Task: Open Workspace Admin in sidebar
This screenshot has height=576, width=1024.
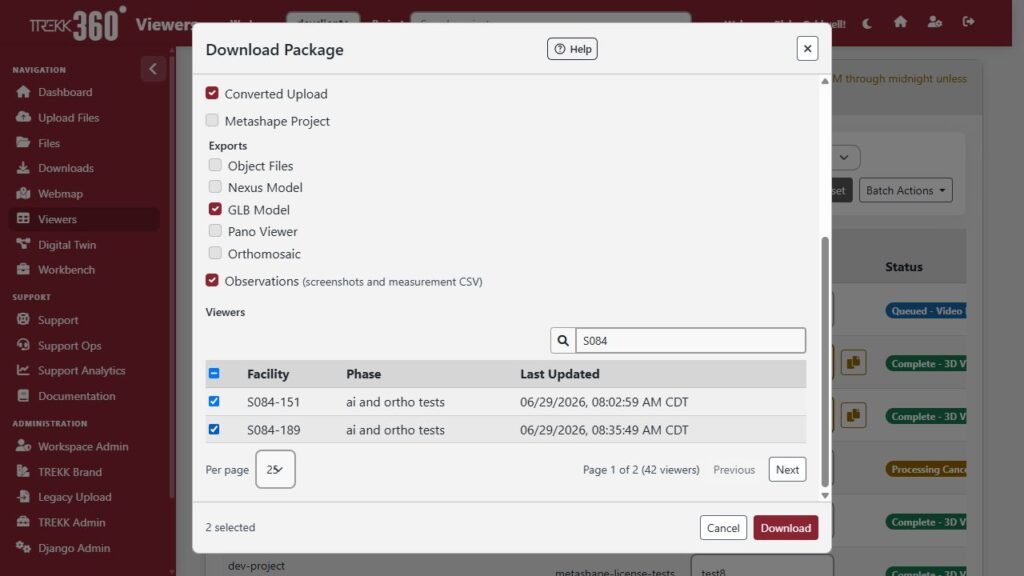Action: 83,447
